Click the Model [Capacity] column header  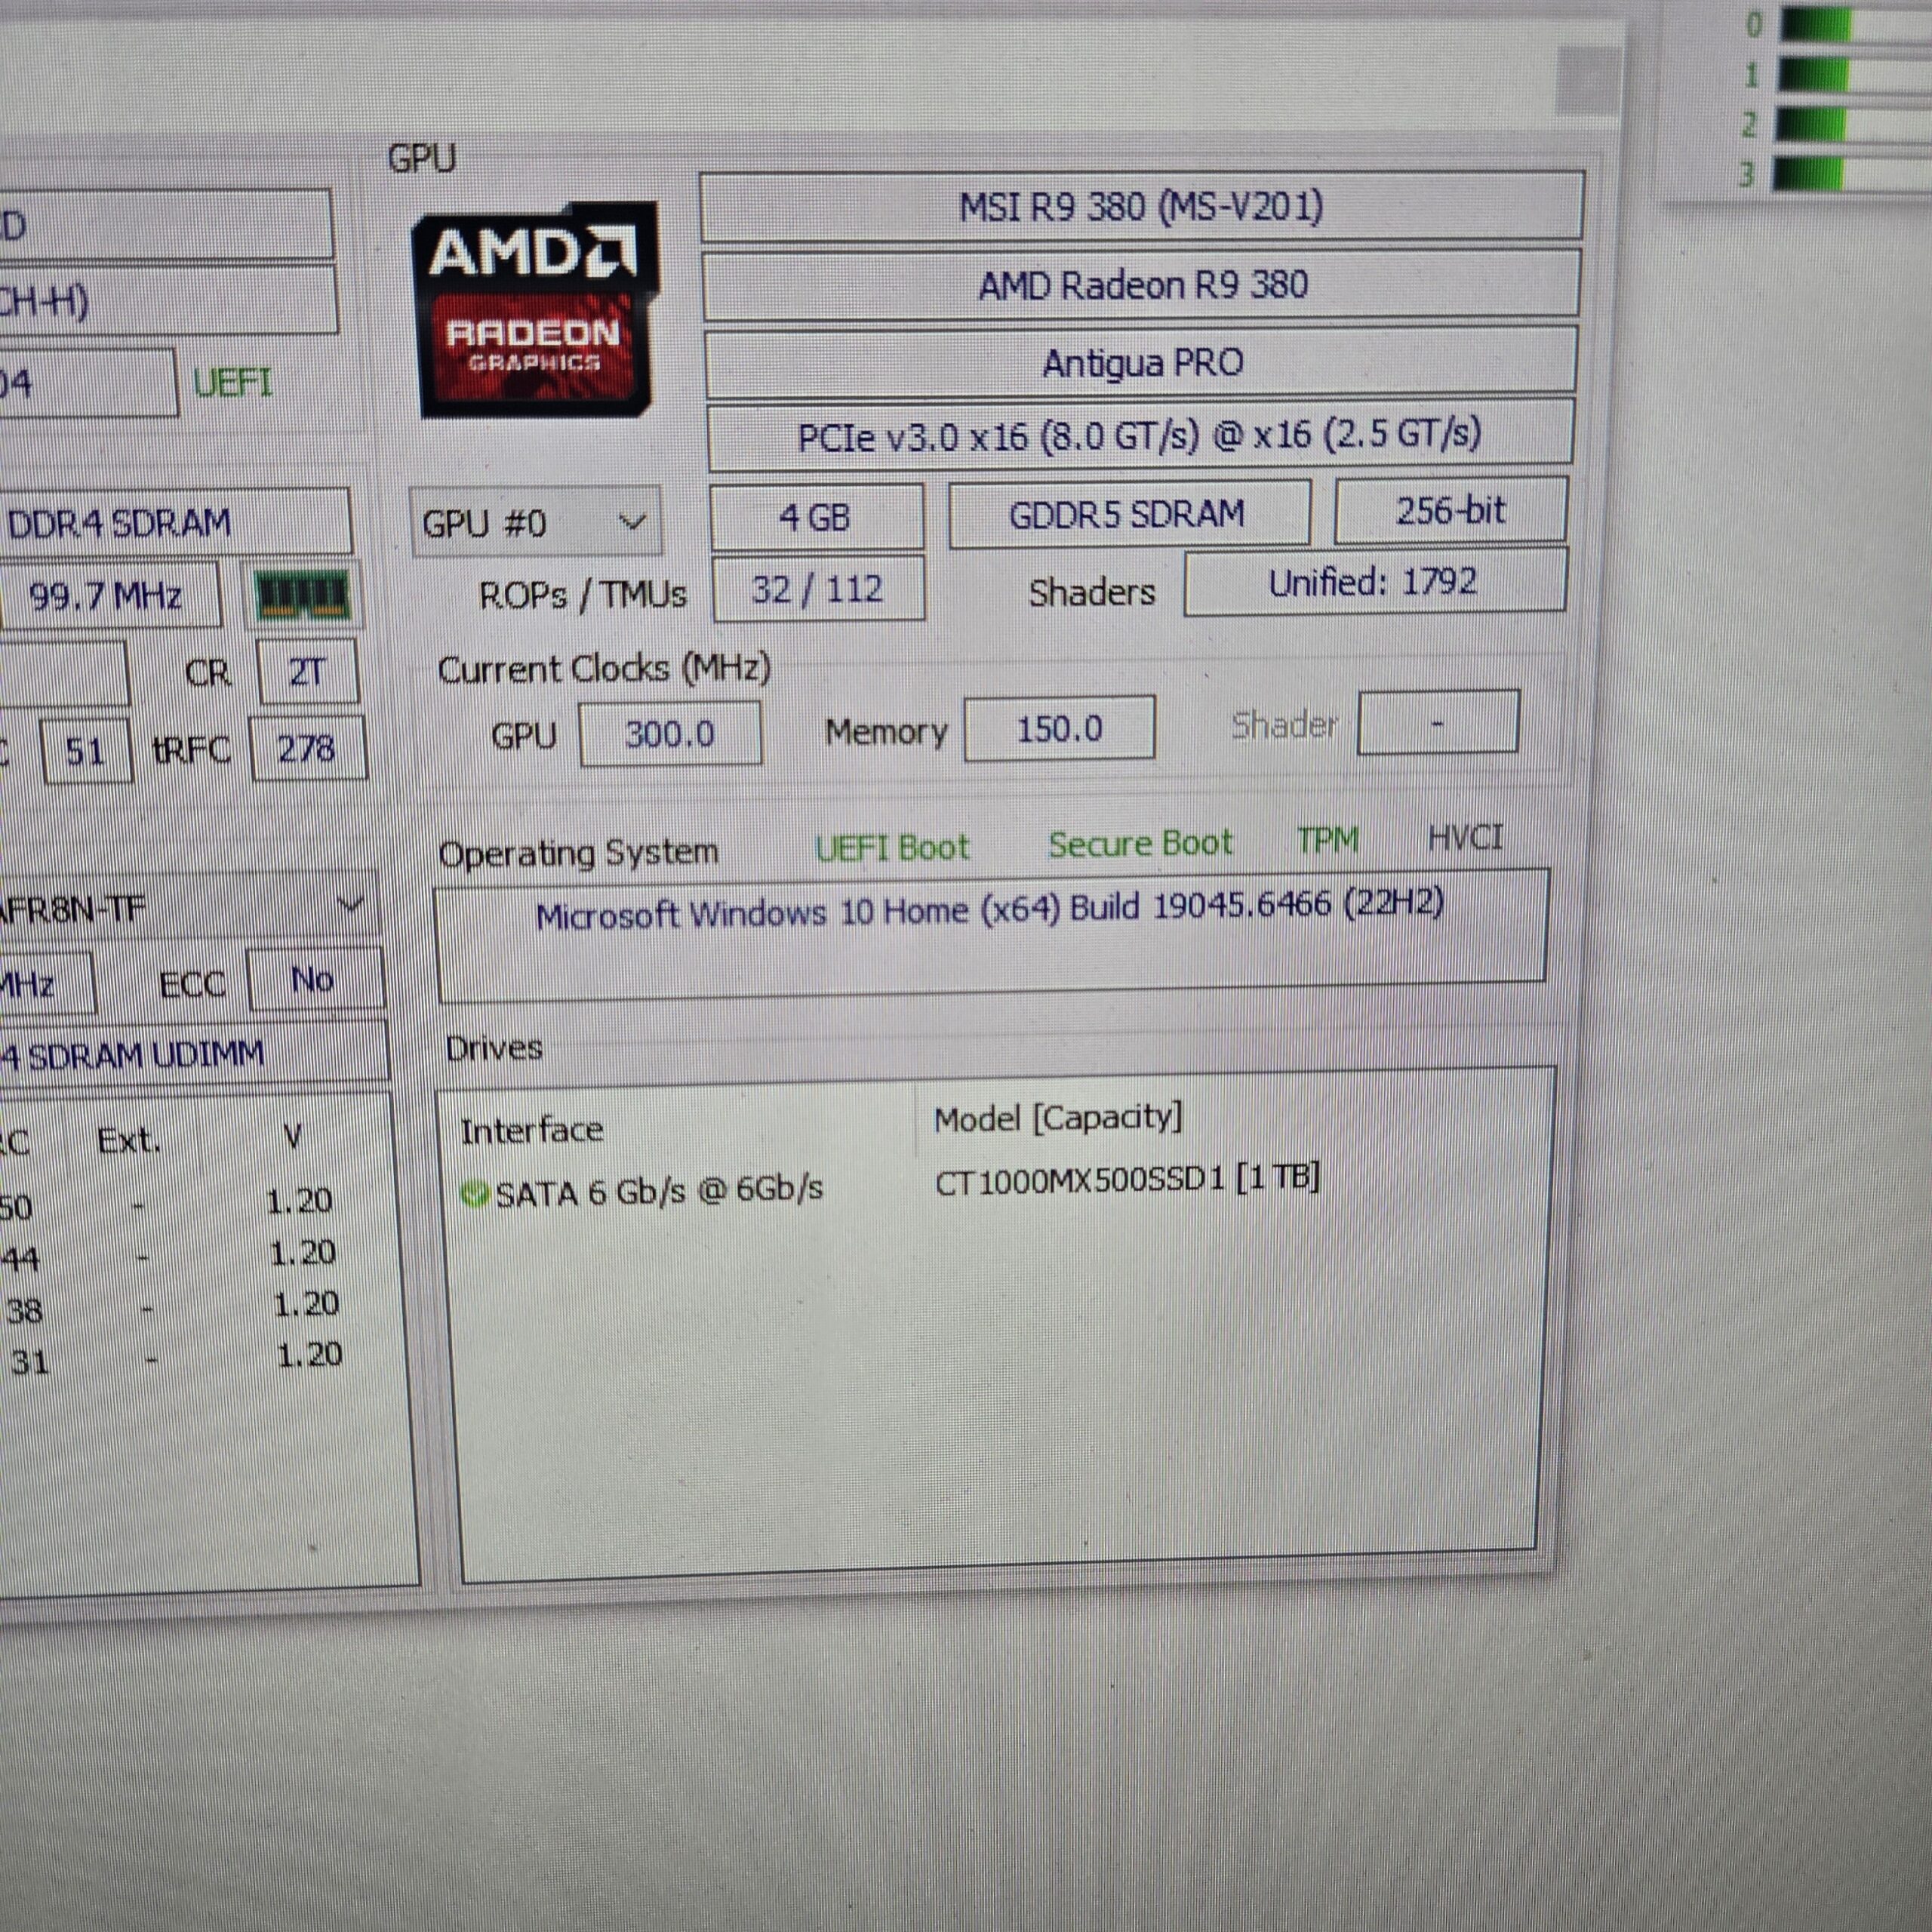click(1058, 1117)
